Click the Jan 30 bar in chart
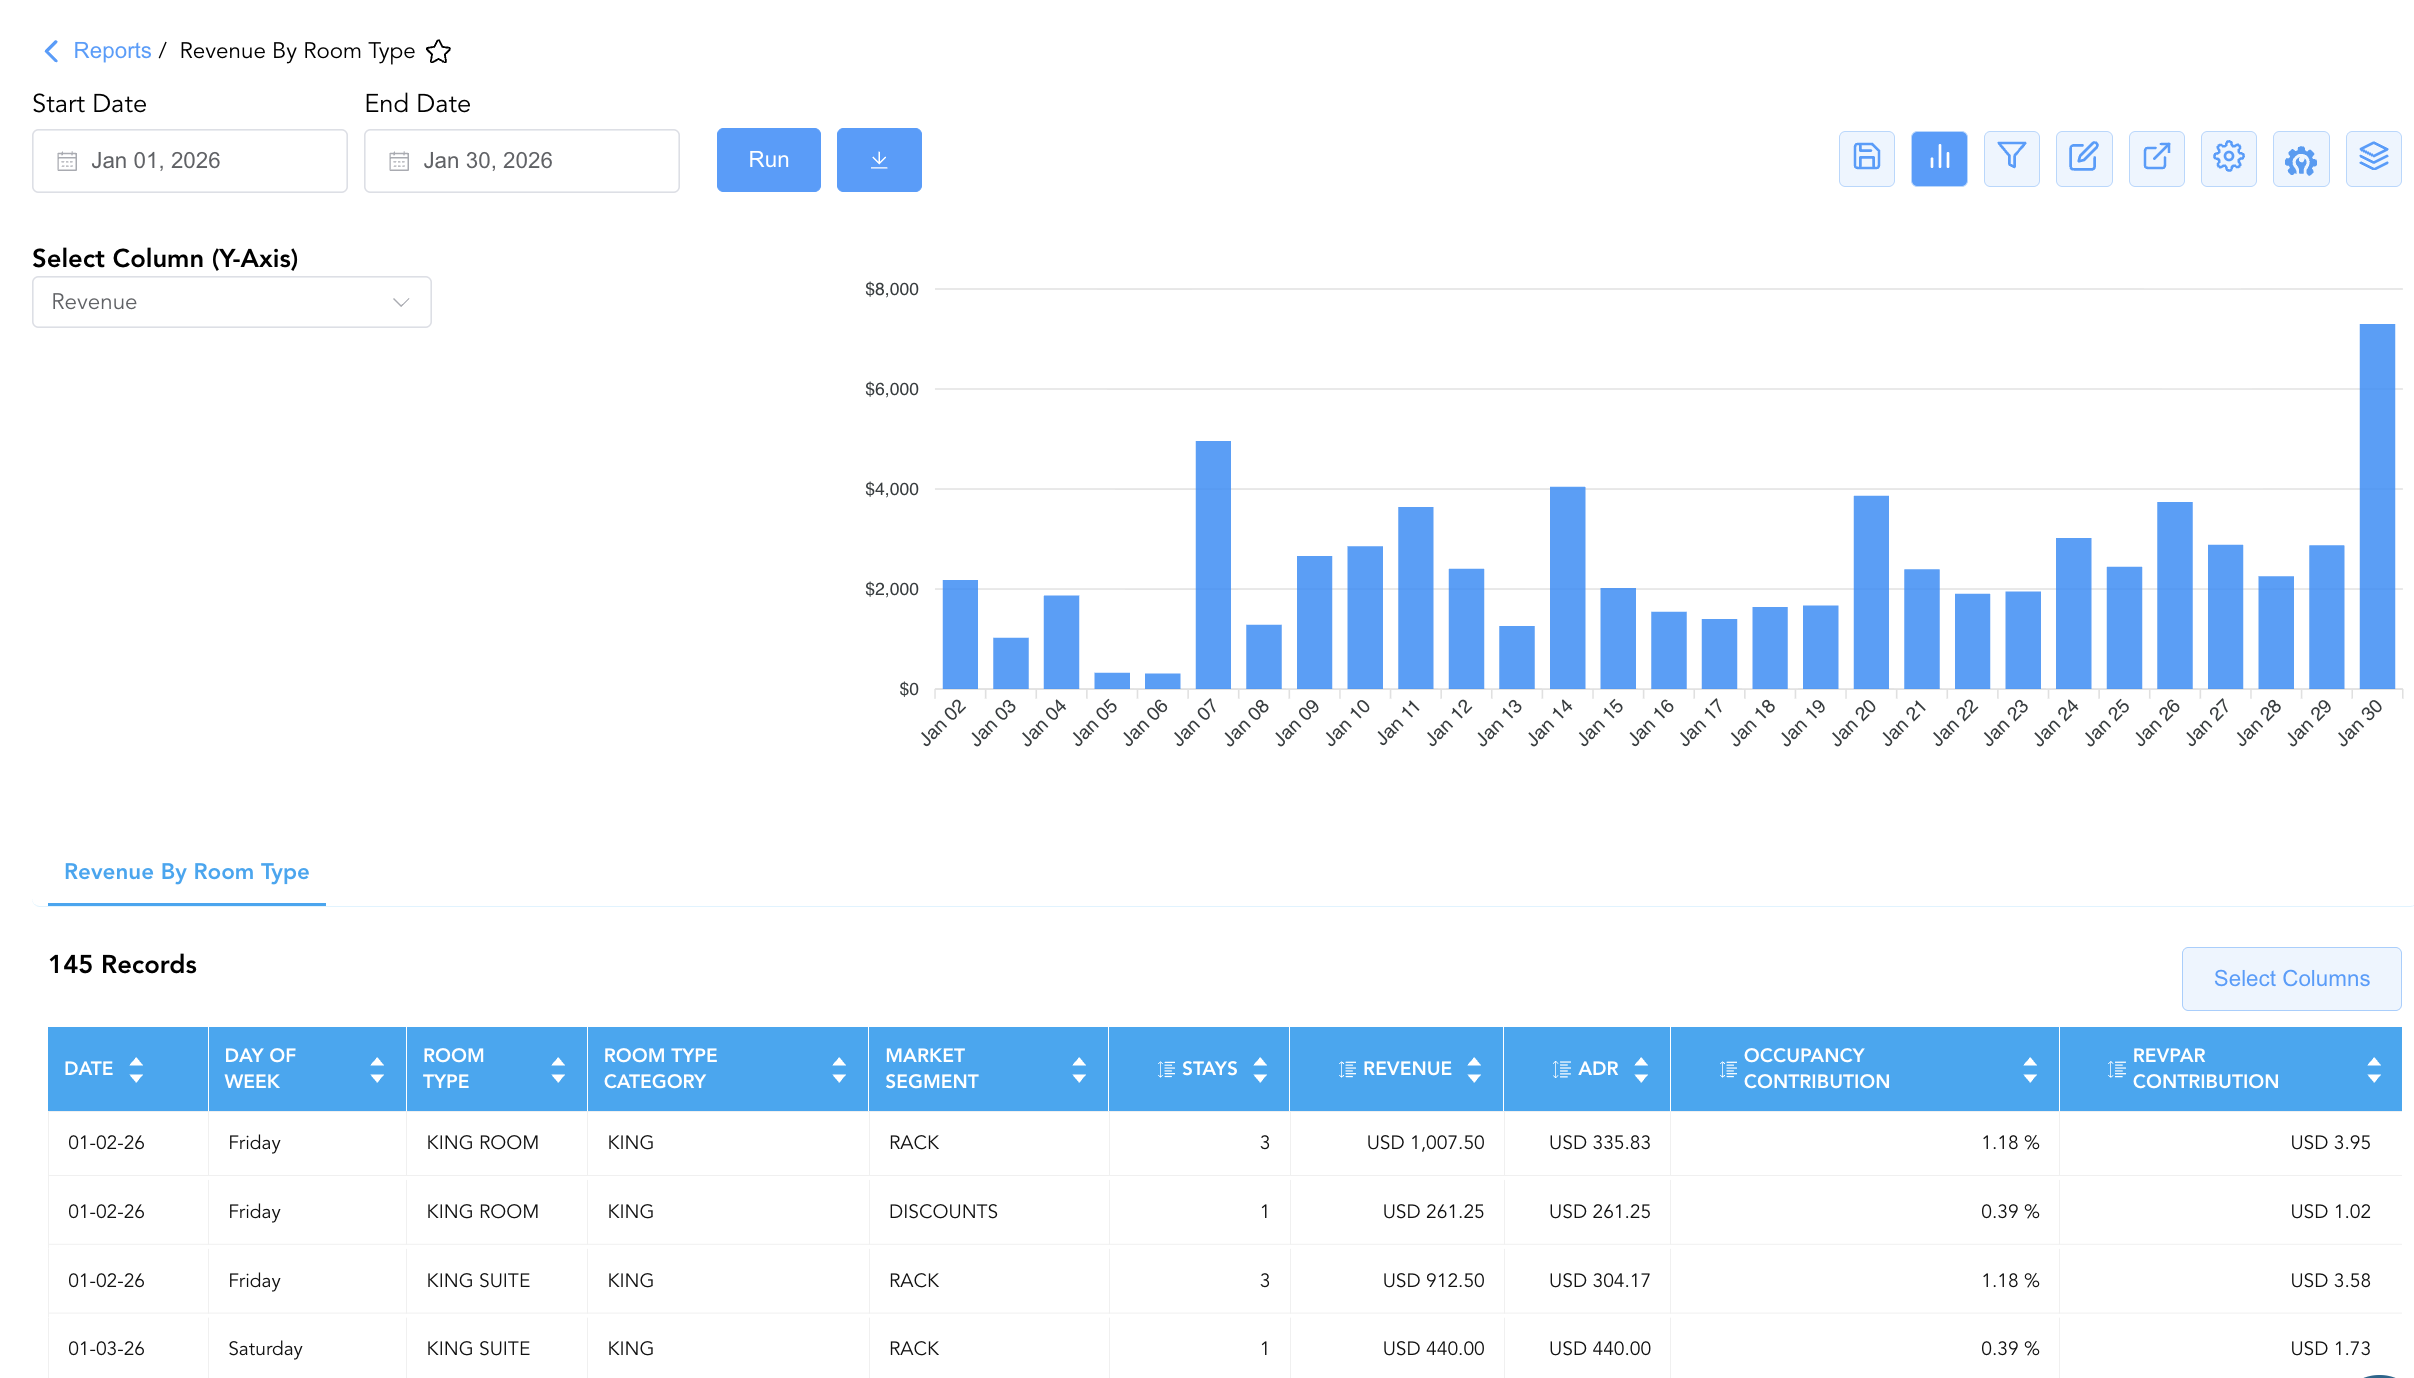 (x=2377, y=506)
